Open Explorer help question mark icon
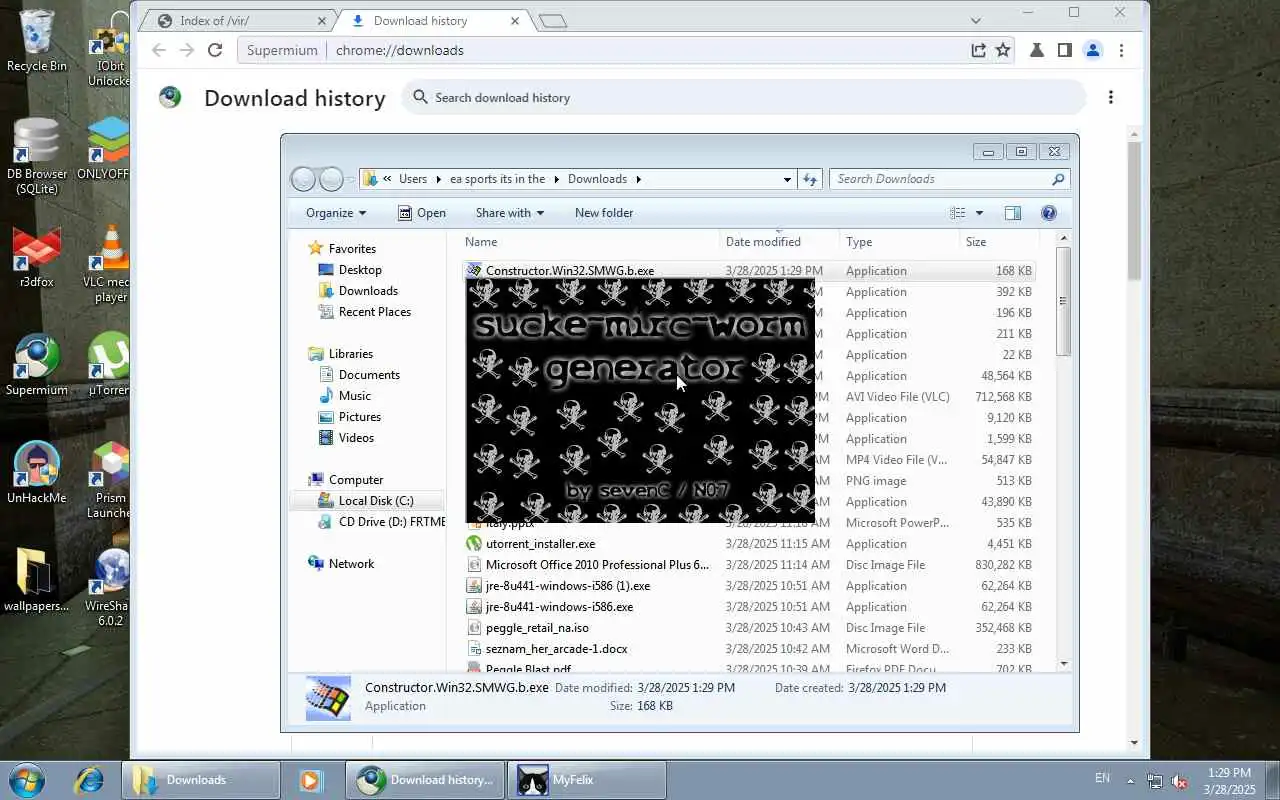Viewport: 1280px width, 800px height. (1049, 213)
